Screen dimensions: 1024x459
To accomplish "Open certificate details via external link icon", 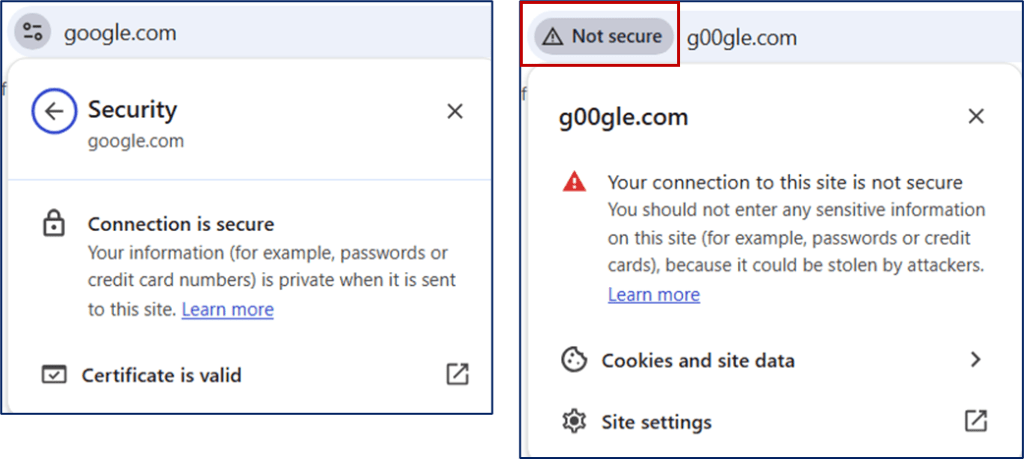I will tap(457, 375).
